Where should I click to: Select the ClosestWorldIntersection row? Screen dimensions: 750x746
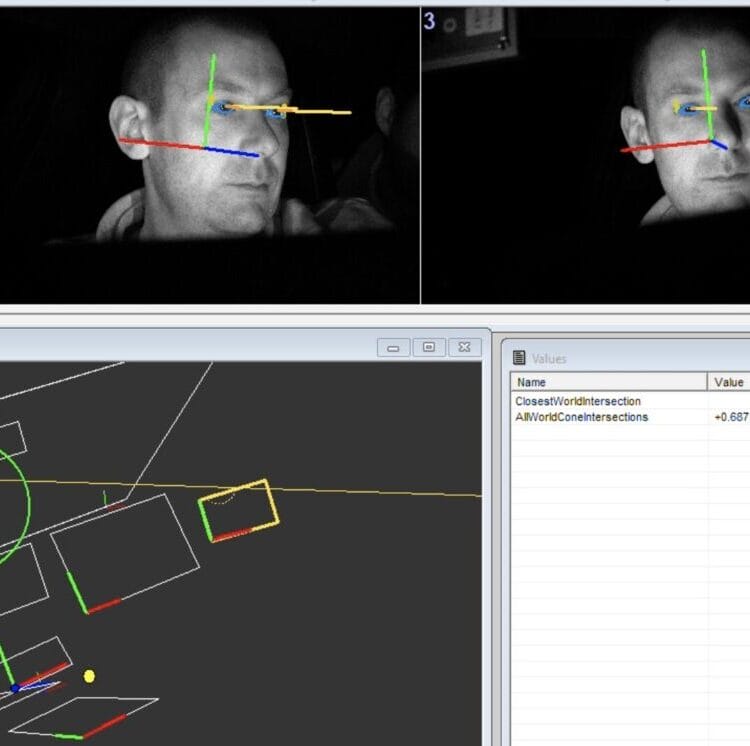578,401
